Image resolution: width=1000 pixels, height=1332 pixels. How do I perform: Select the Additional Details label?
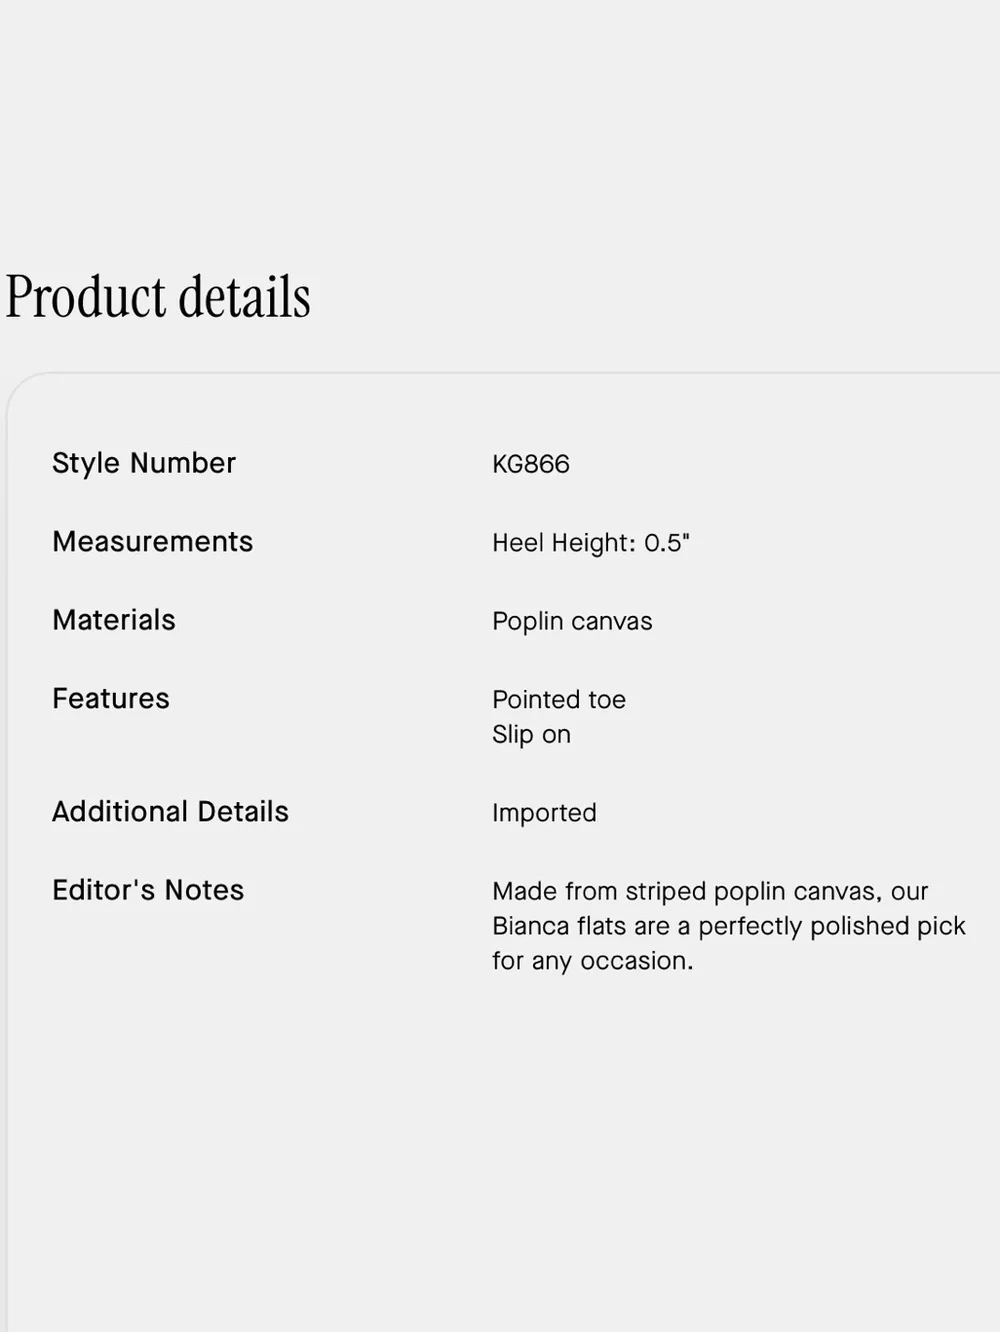coord(170,812)
